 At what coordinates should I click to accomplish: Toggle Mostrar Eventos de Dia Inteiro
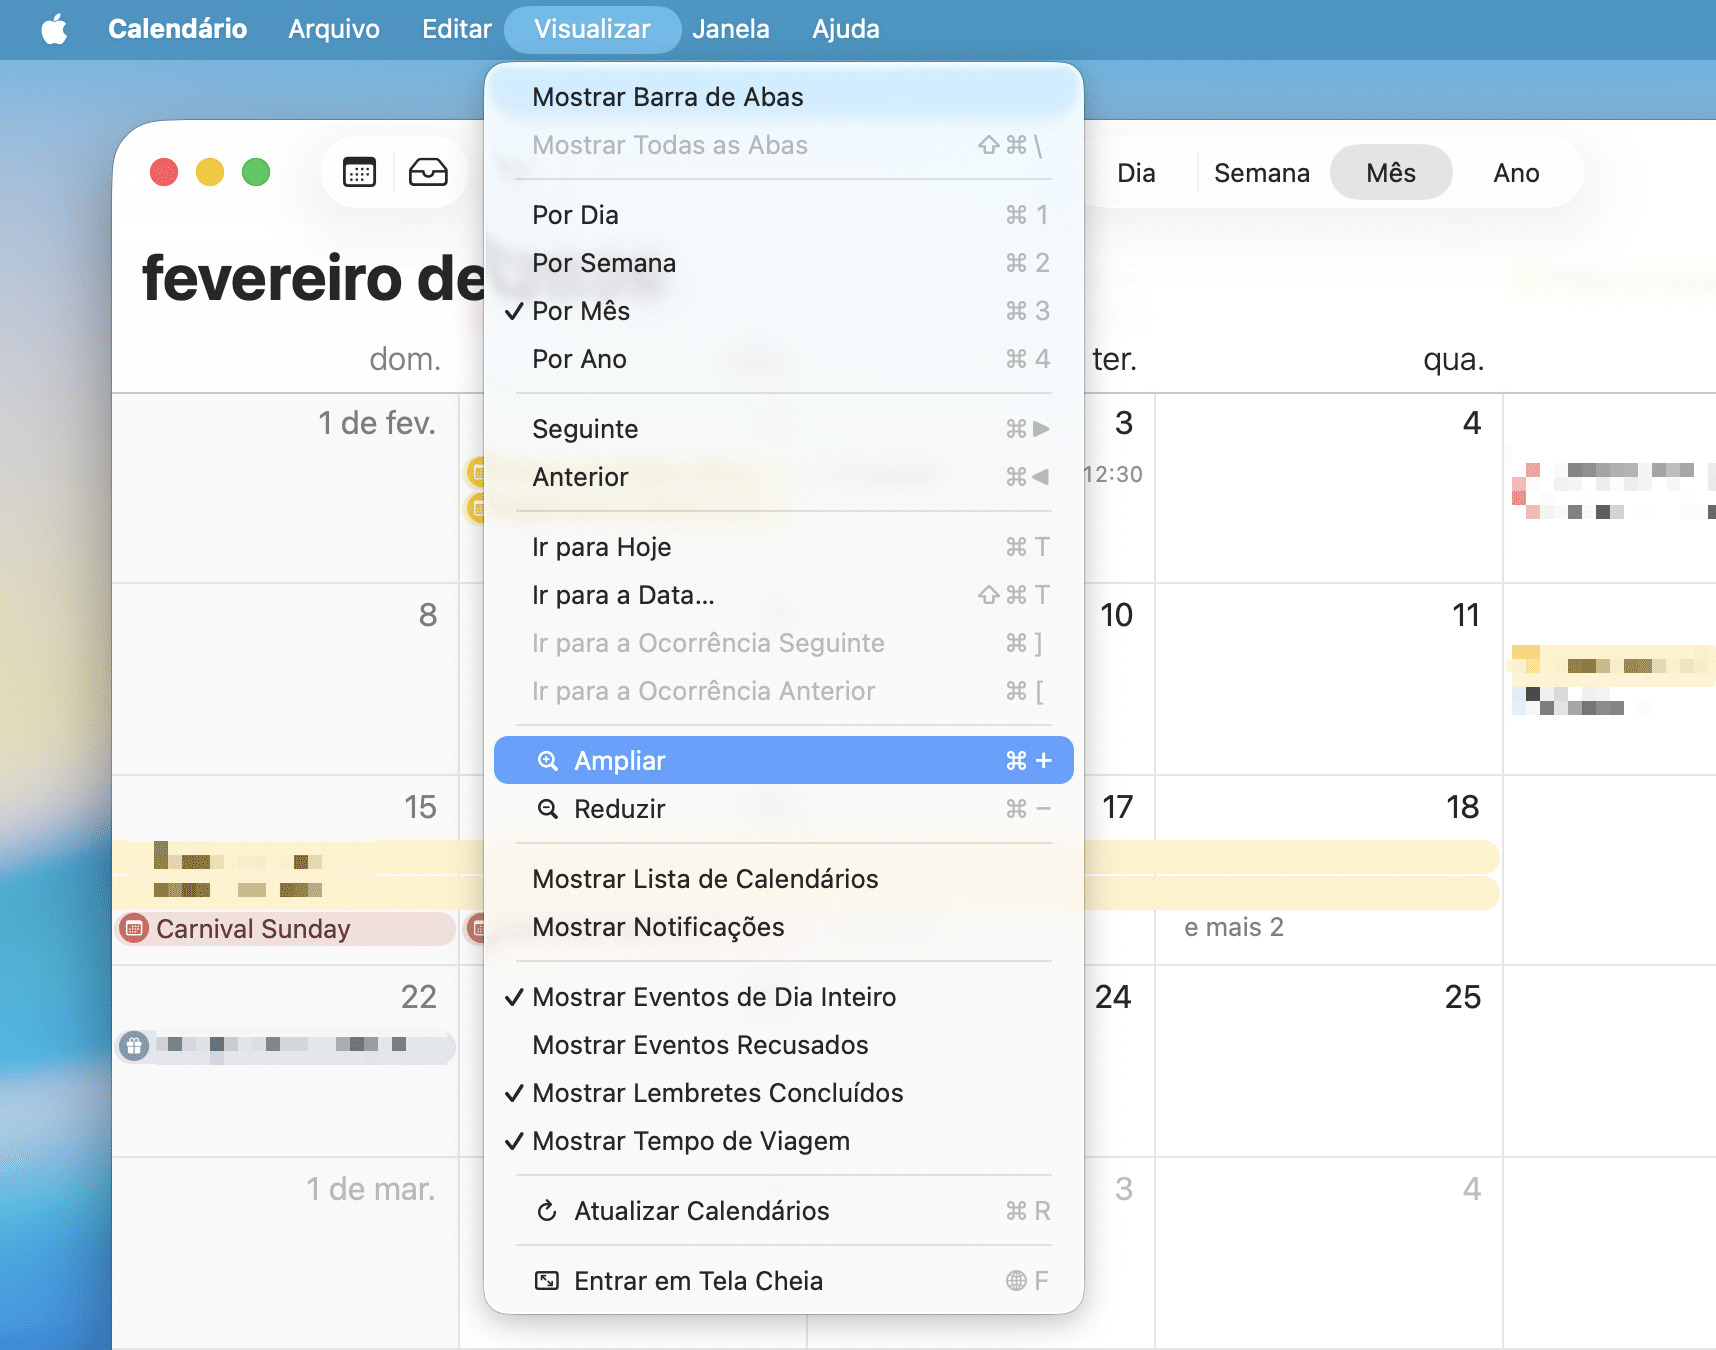(x=714, y=997)
